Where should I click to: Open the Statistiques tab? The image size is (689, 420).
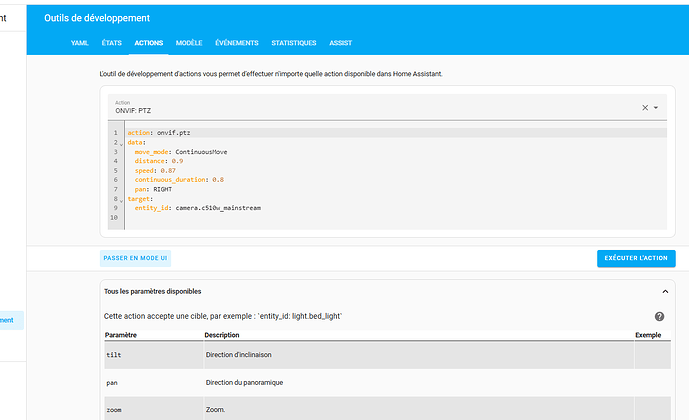[x=294, y=43]
